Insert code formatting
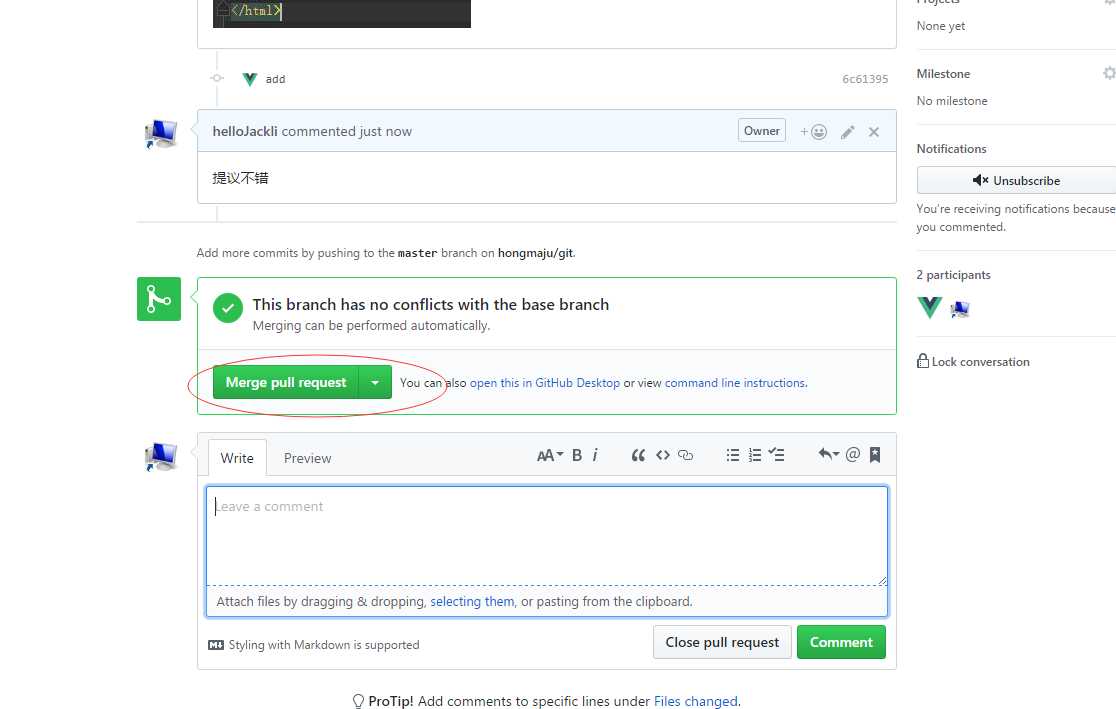This screenshot has height=709, width=1116. tap(662, 455)
